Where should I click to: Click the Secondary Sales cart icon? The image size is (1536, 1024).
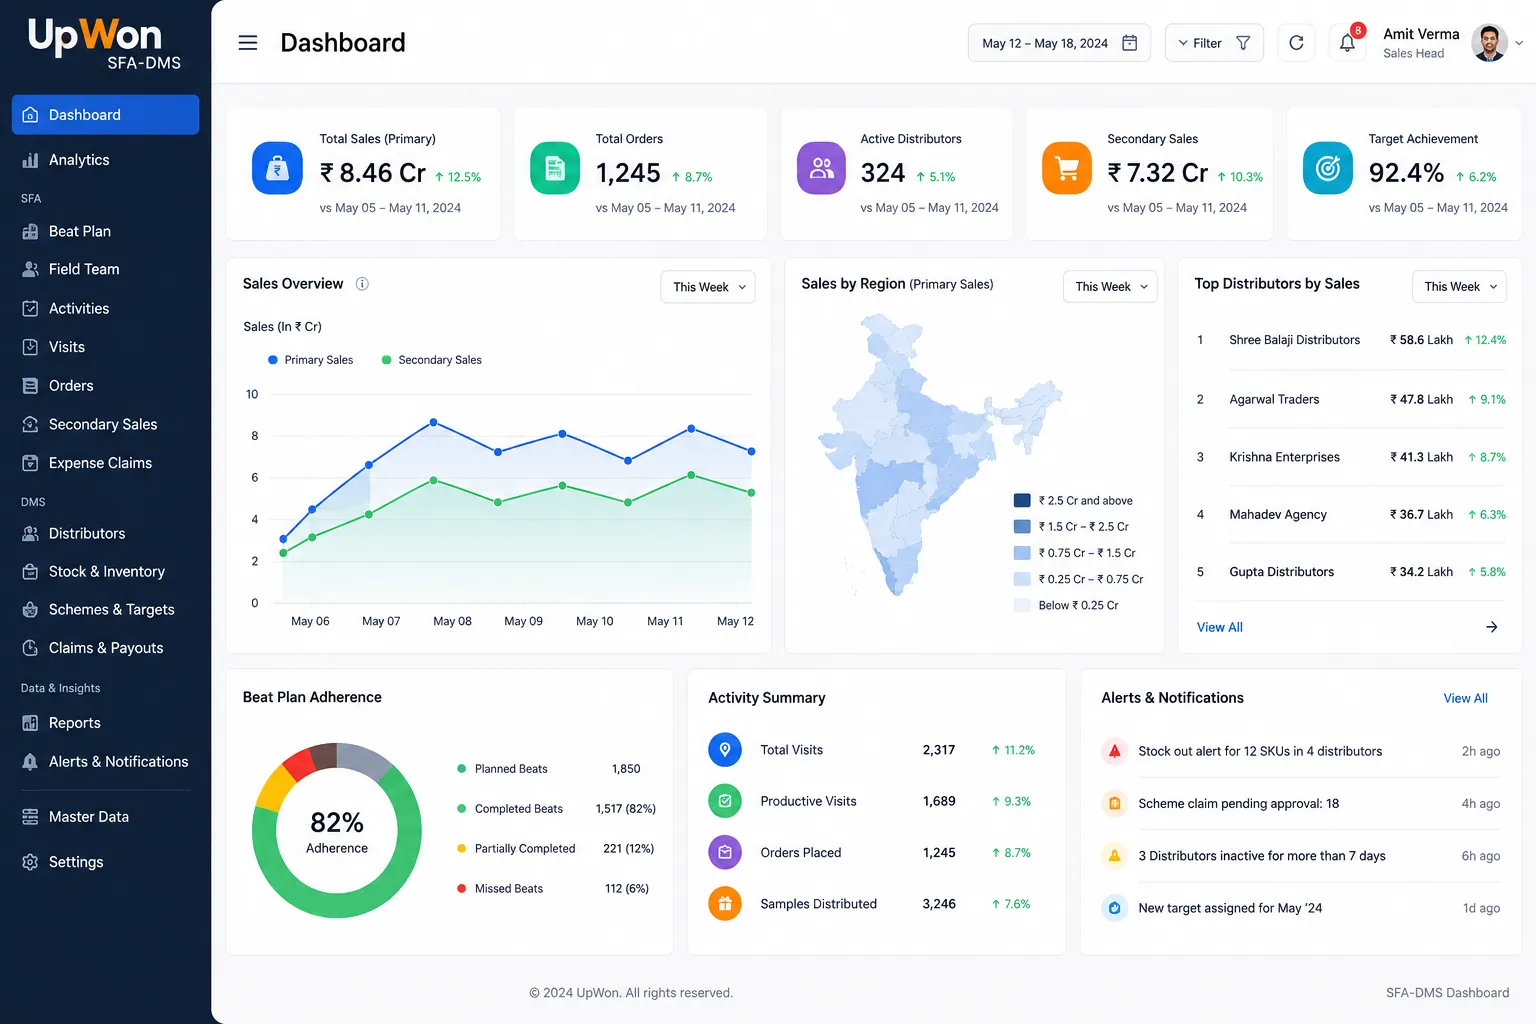click(x=1067, y=168)
